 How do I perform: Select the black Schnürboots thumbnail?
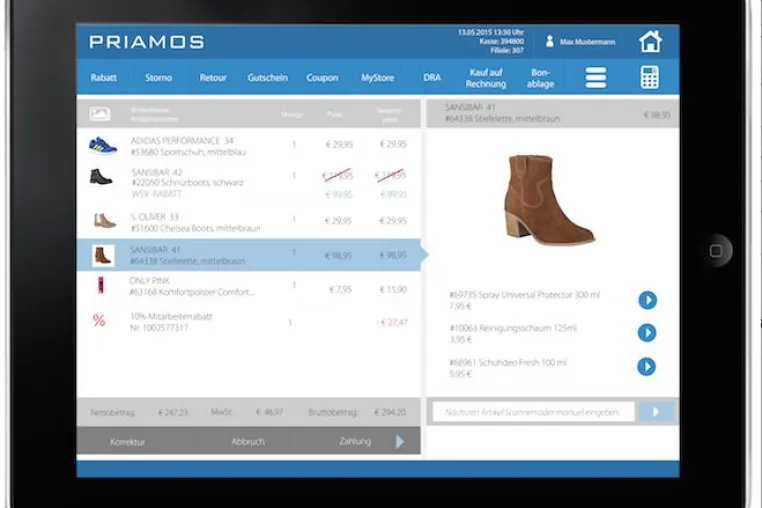coord(101,177)
